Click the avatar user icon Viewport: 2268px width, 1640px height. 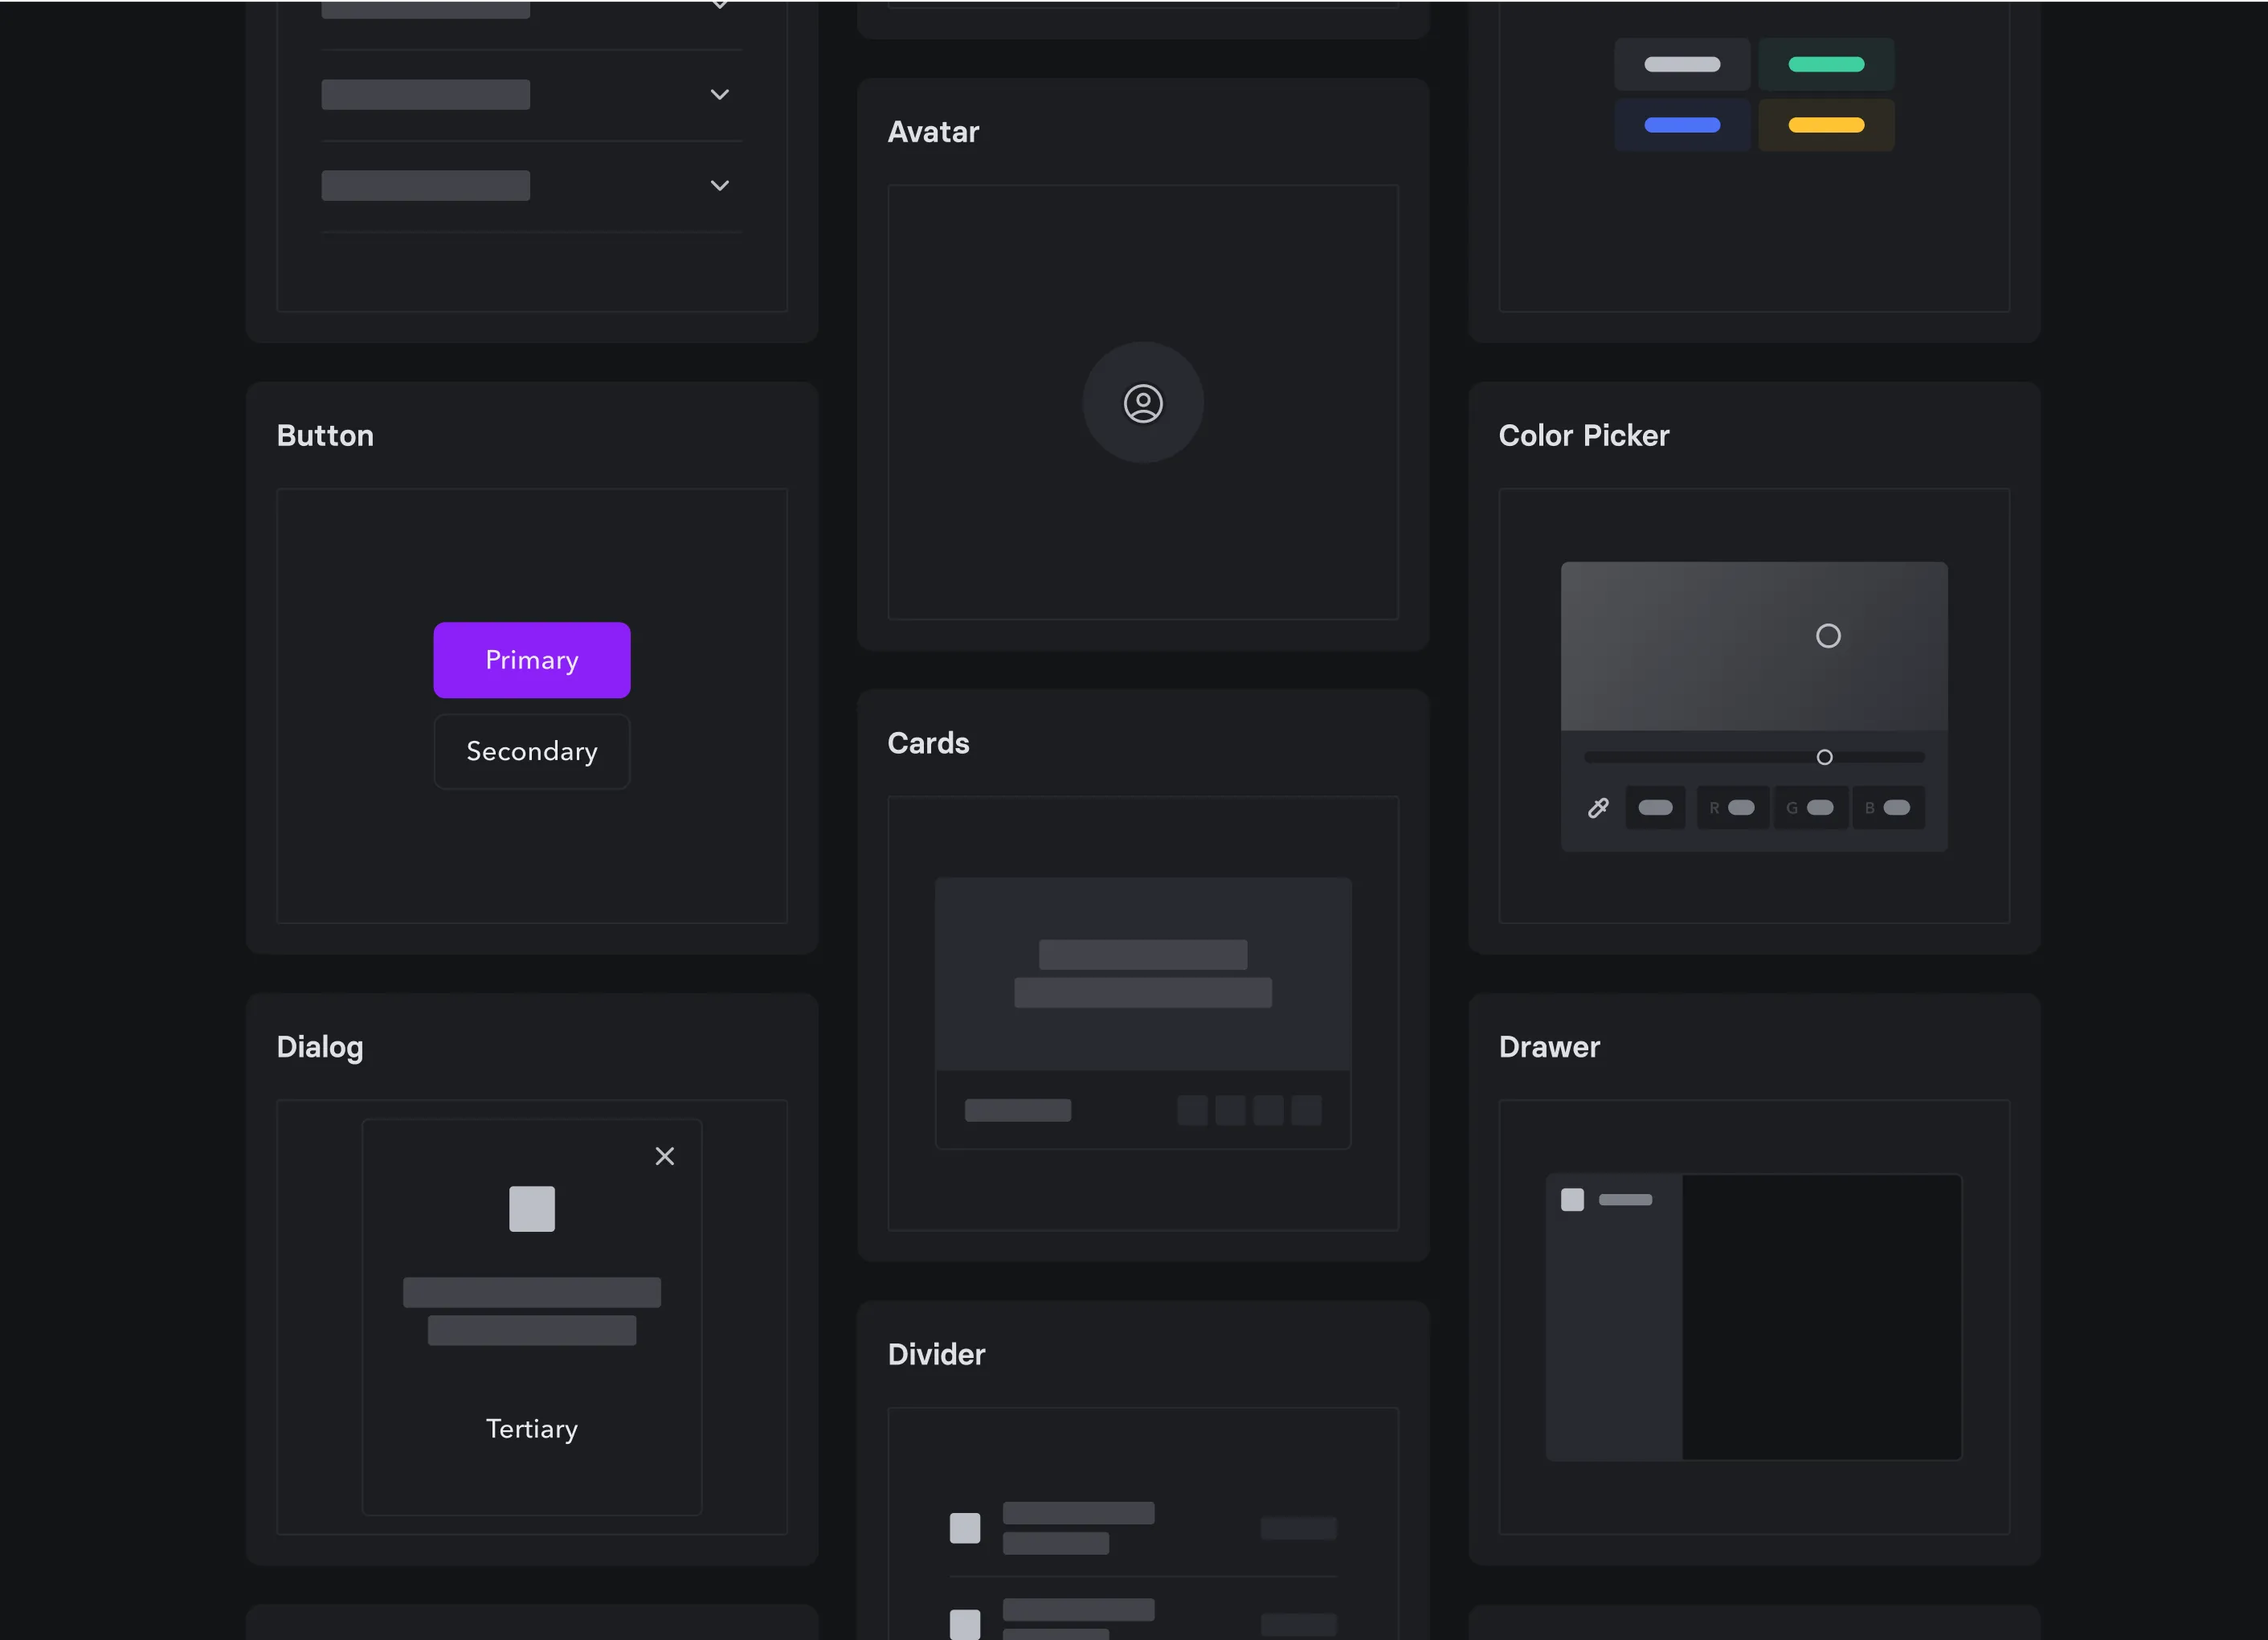pos(1143,403)
